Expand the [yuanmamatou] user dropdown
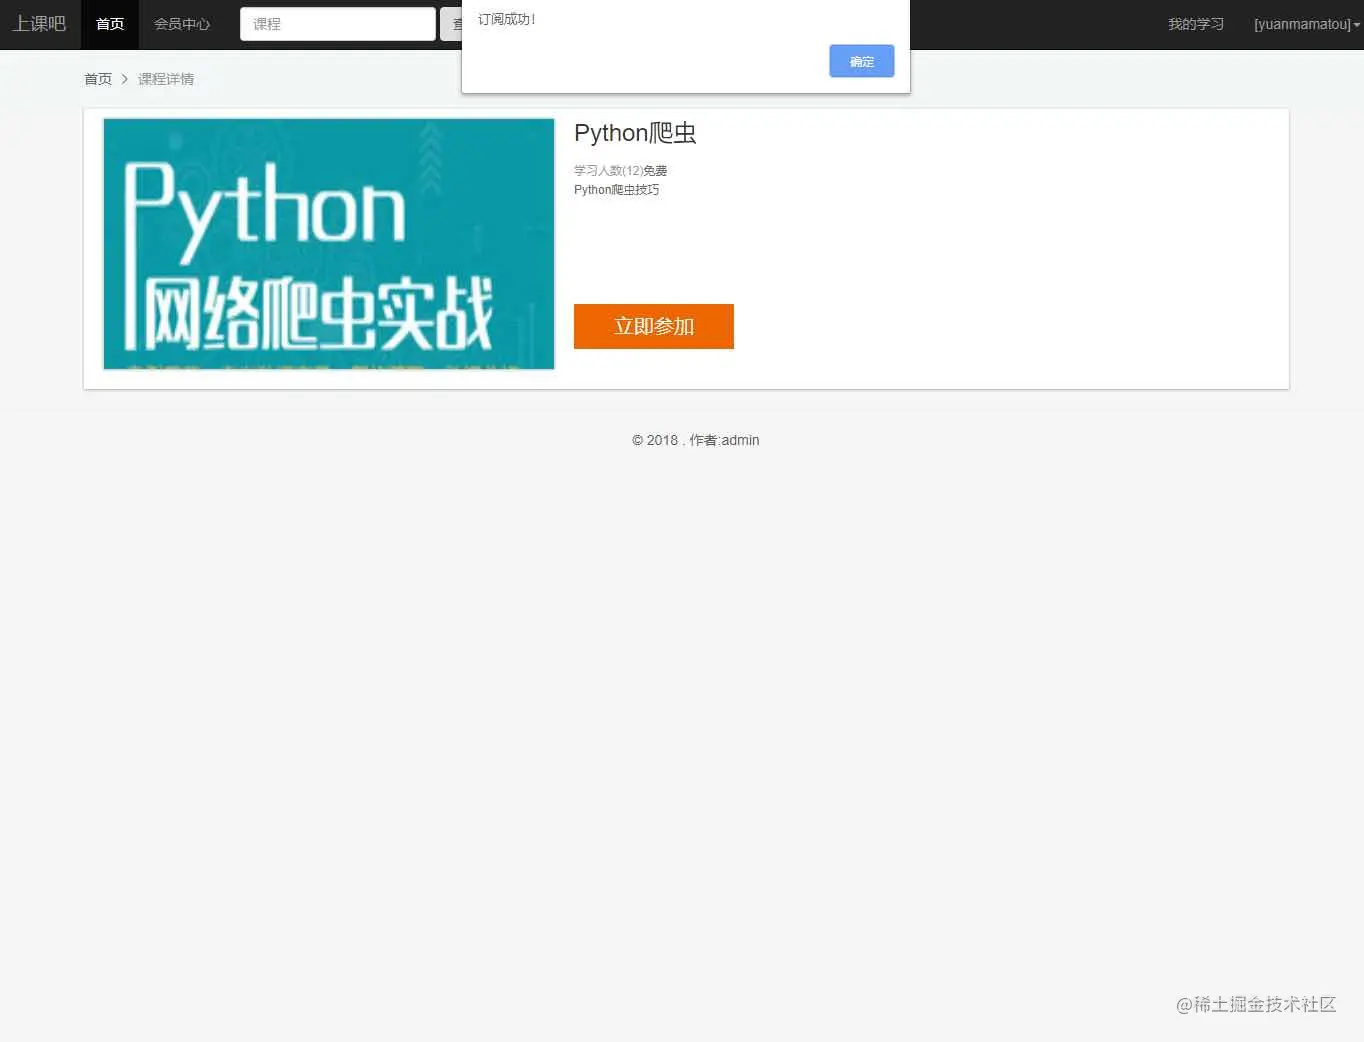The width and height of the screenshot is (1364, 1042). (1307, 24)
